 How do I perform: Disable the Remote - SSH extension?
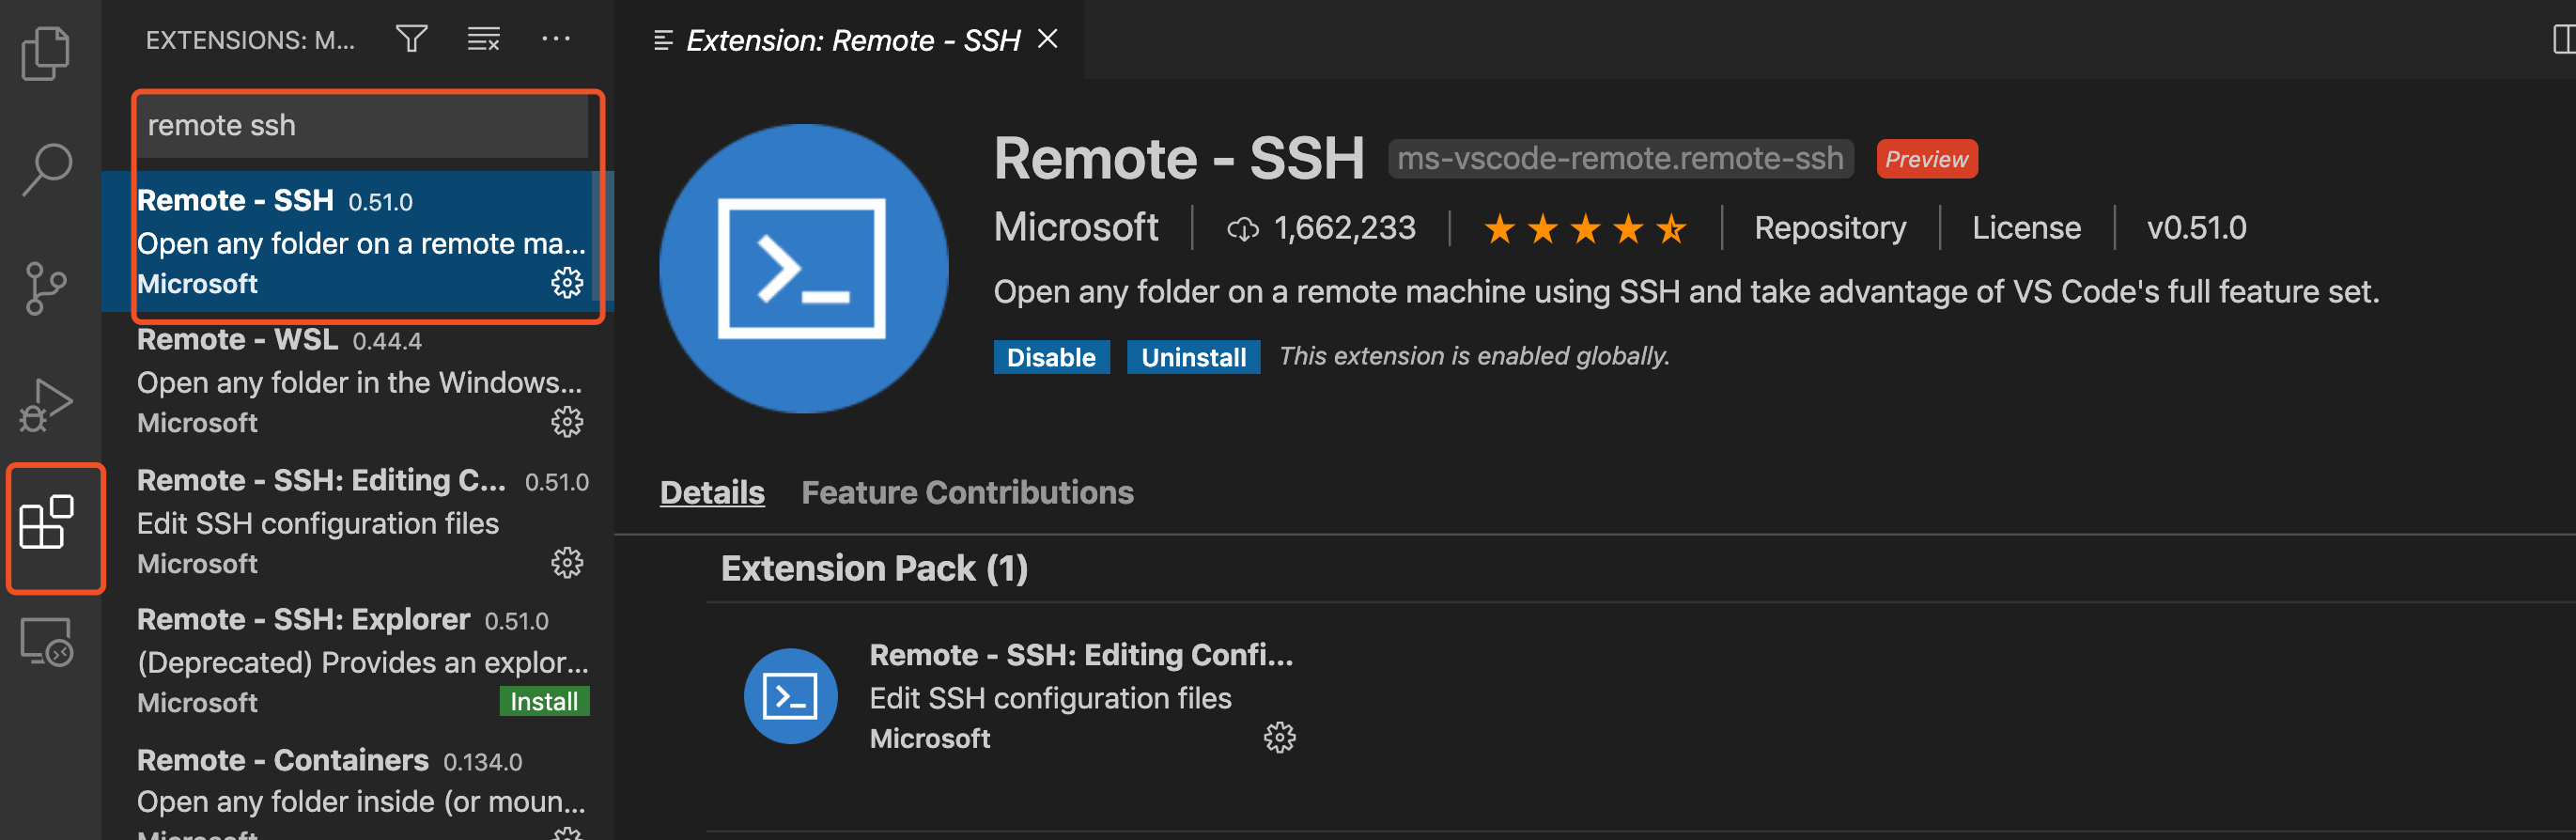(1051, 357)
